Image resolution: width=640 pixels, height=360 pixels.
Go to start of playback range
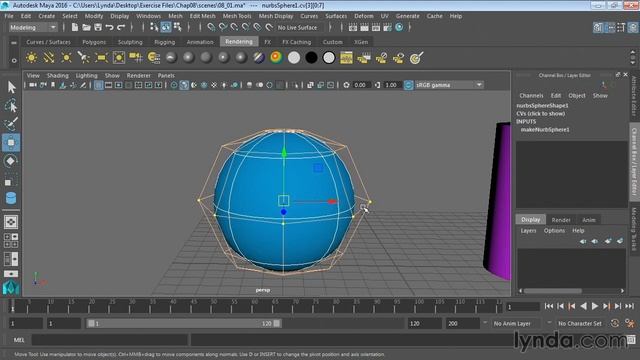[549, 306]
